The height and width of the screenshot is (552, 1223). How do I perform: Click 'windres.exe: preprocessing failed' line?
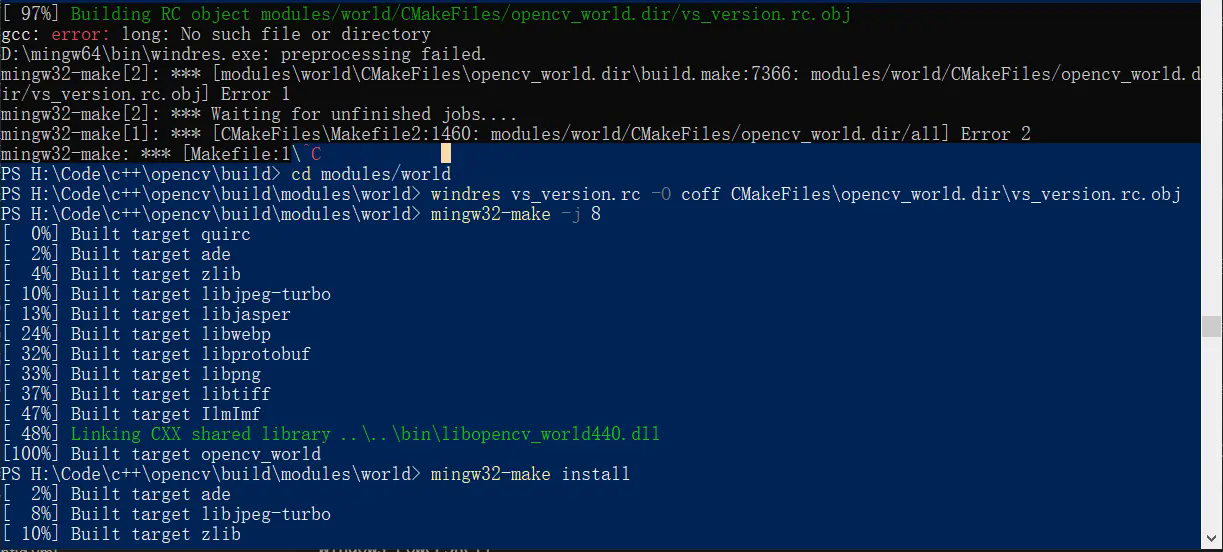(x=244, y=54)
